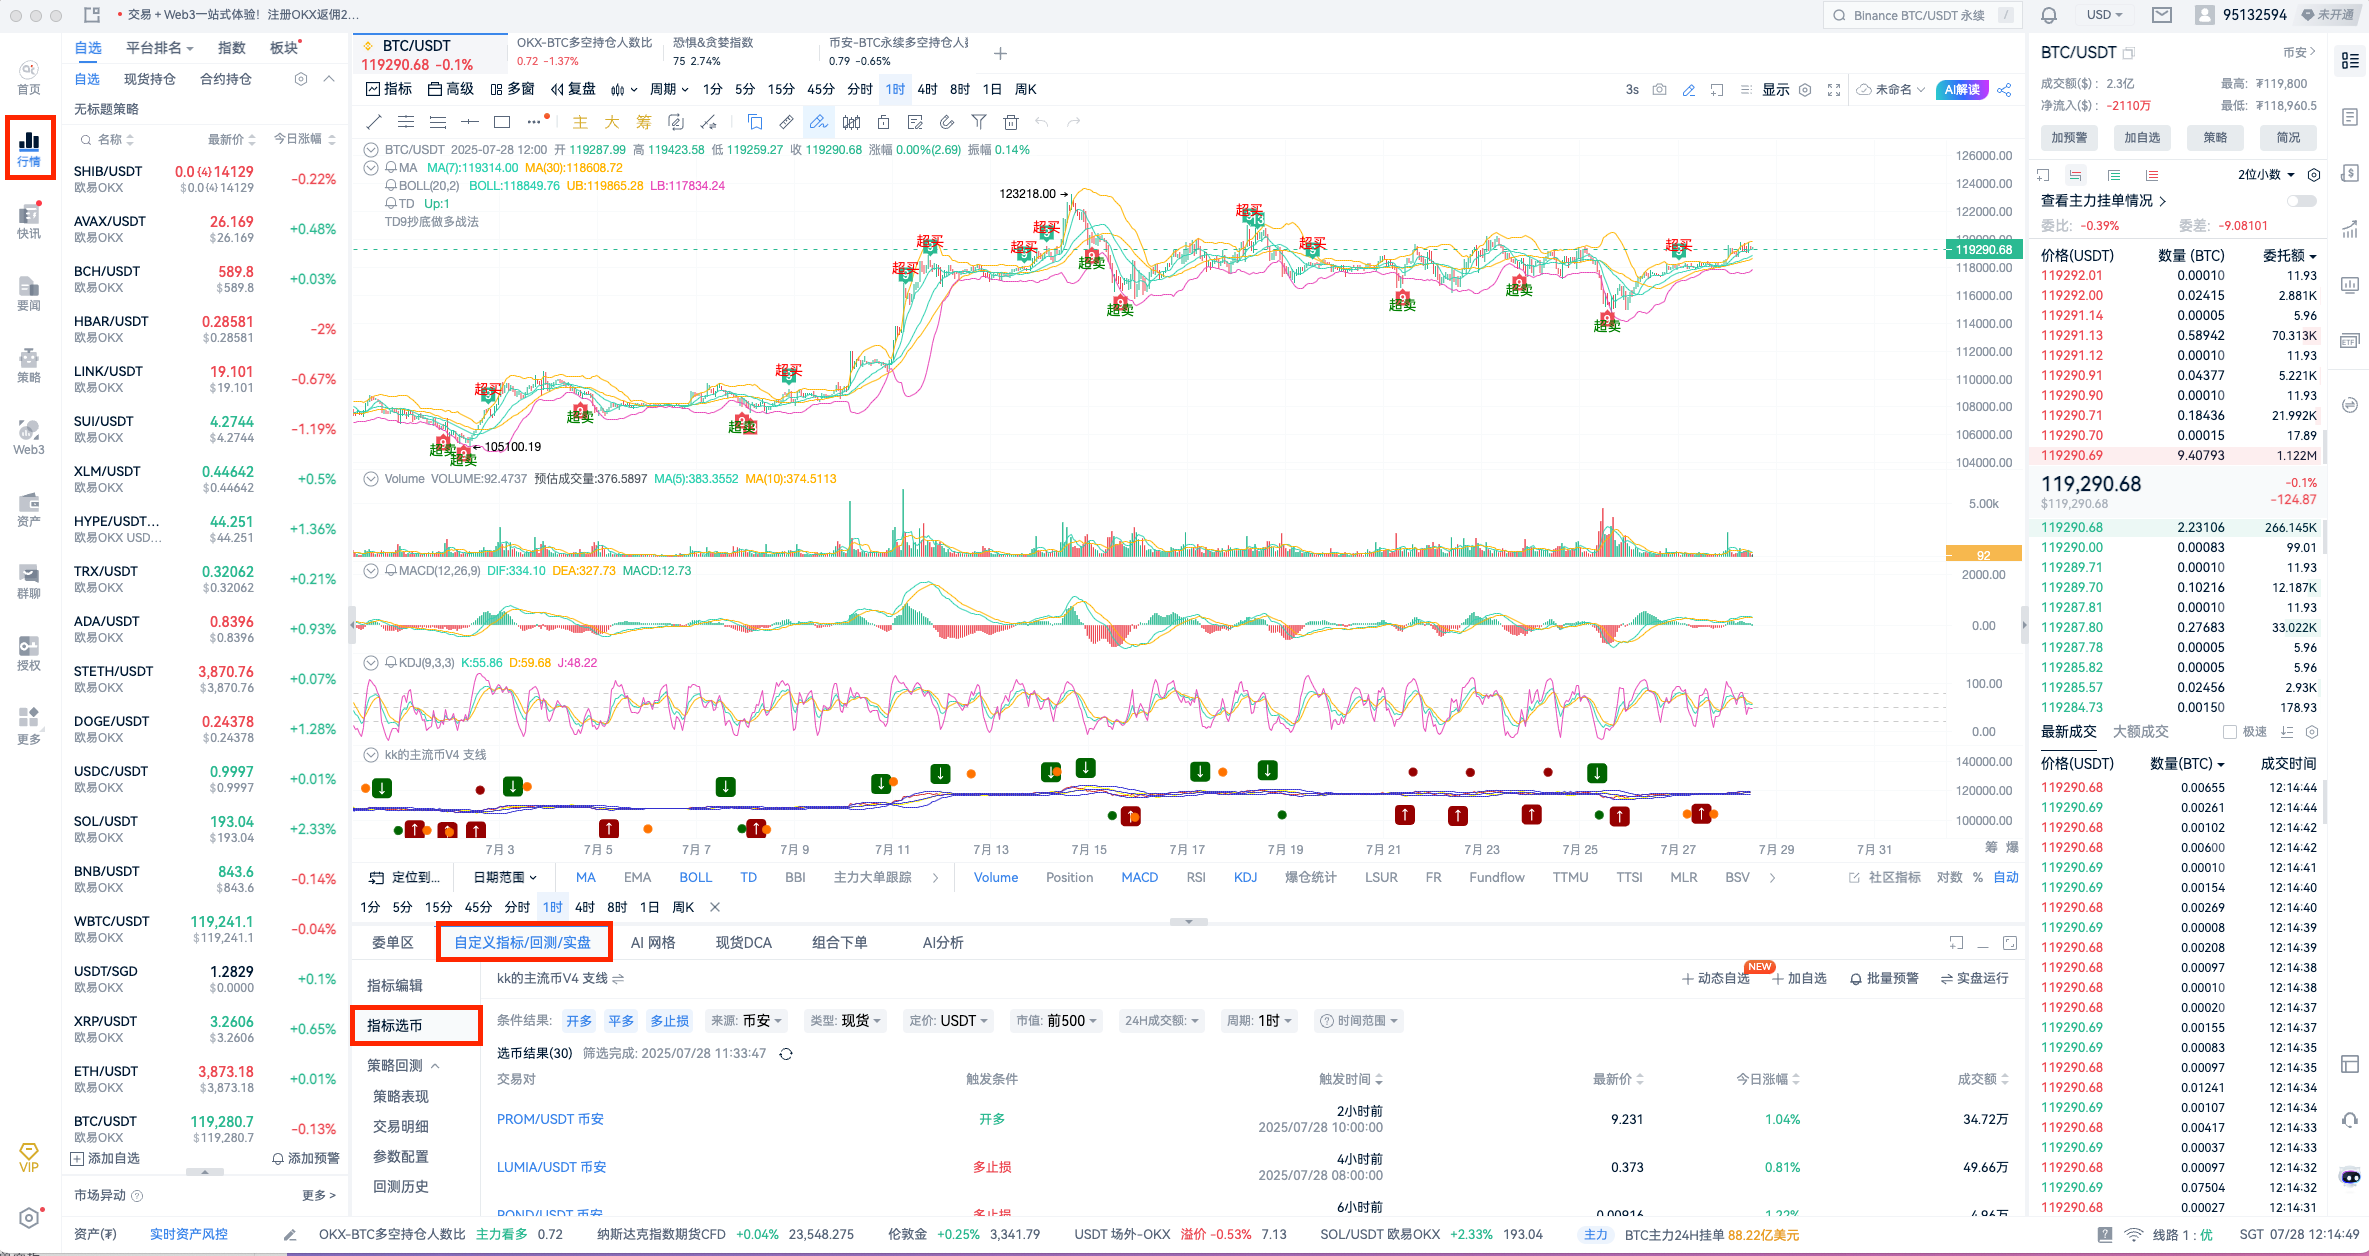Screen dimensions: 2369x1256
Task: Switch to the 委单区 tab
Action: click(393, 943)
